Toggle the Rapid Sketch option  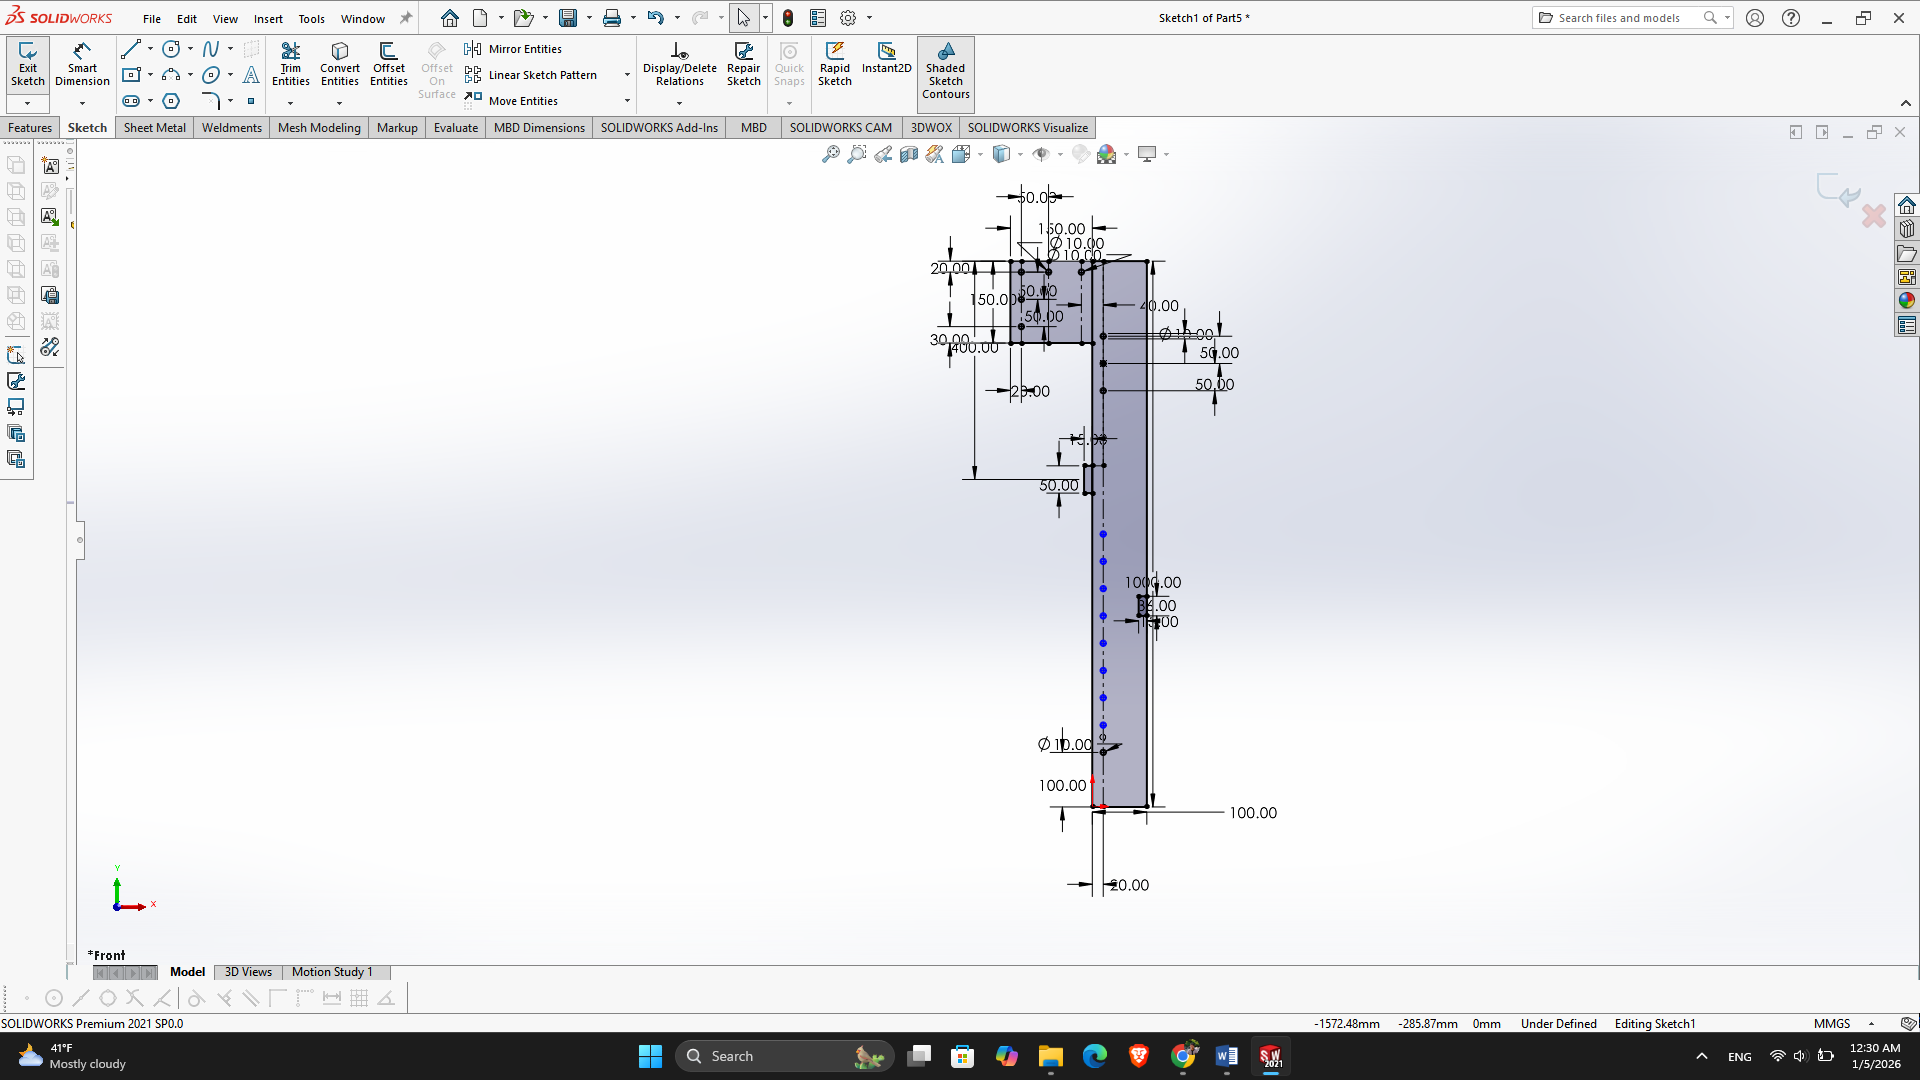point(834,64)
